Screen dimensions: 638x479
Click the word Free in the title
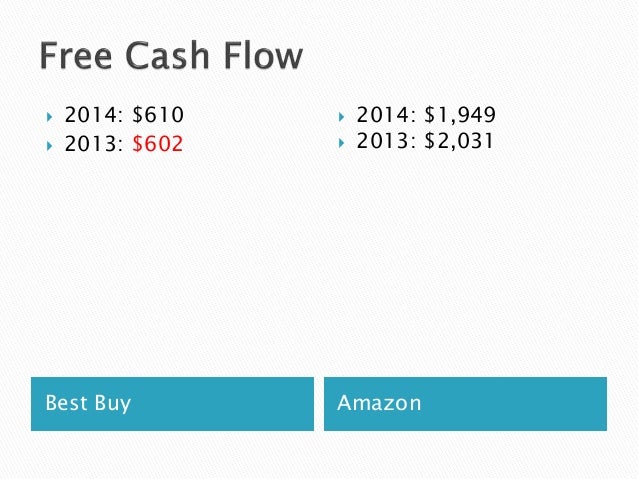pyautogui.click(x=76, y=55)
